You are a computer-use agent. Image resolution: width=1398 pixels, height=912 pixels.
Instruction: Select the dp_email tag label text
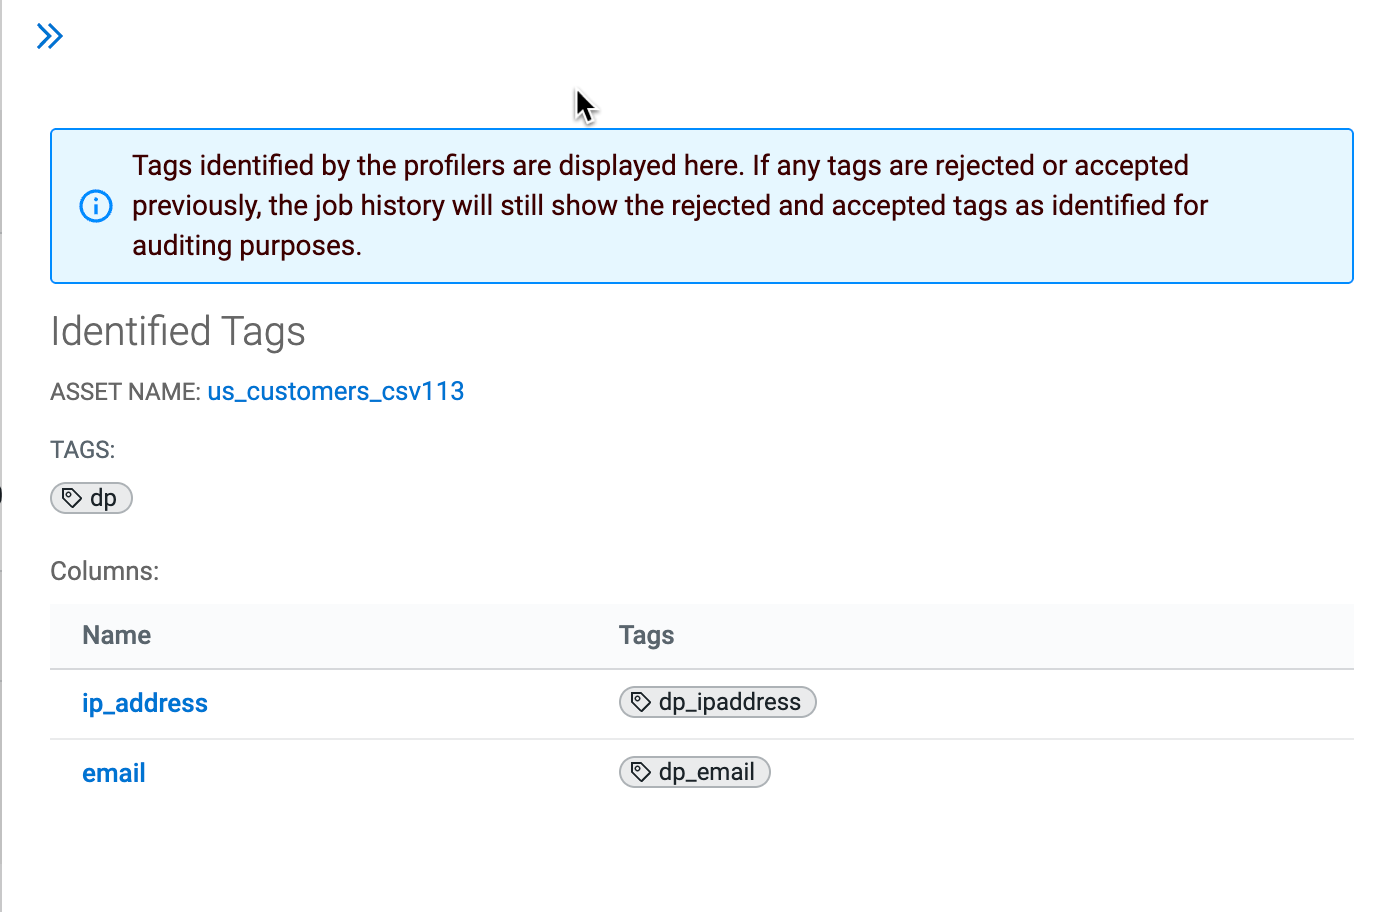[x=706, y=772]
